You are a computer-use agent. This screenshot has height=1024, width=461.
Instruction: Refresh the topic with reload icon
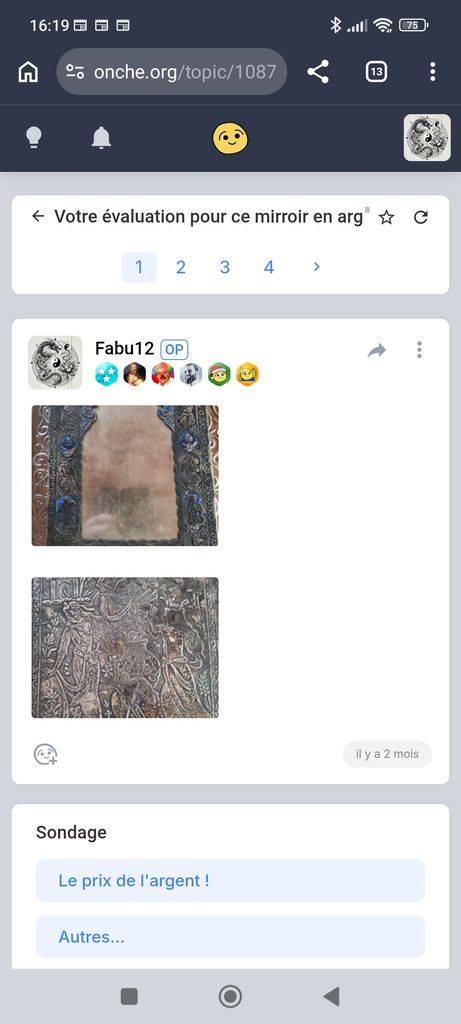coord(421,217)
